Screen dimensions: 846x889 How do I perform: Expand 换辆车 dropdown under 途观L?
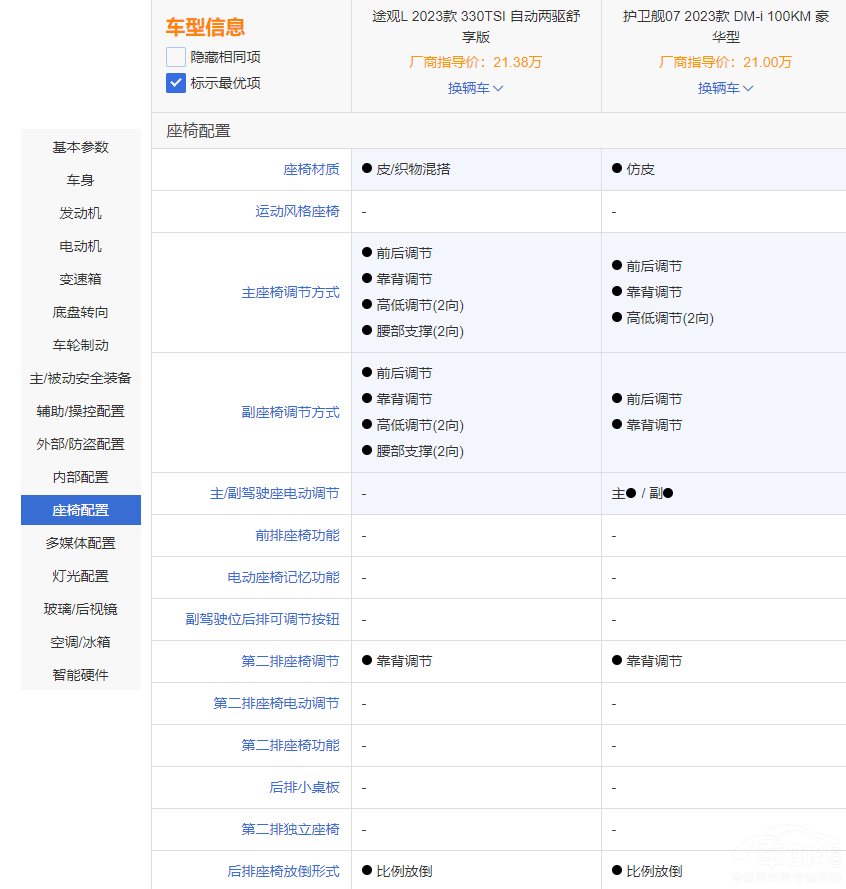point(475,89)
